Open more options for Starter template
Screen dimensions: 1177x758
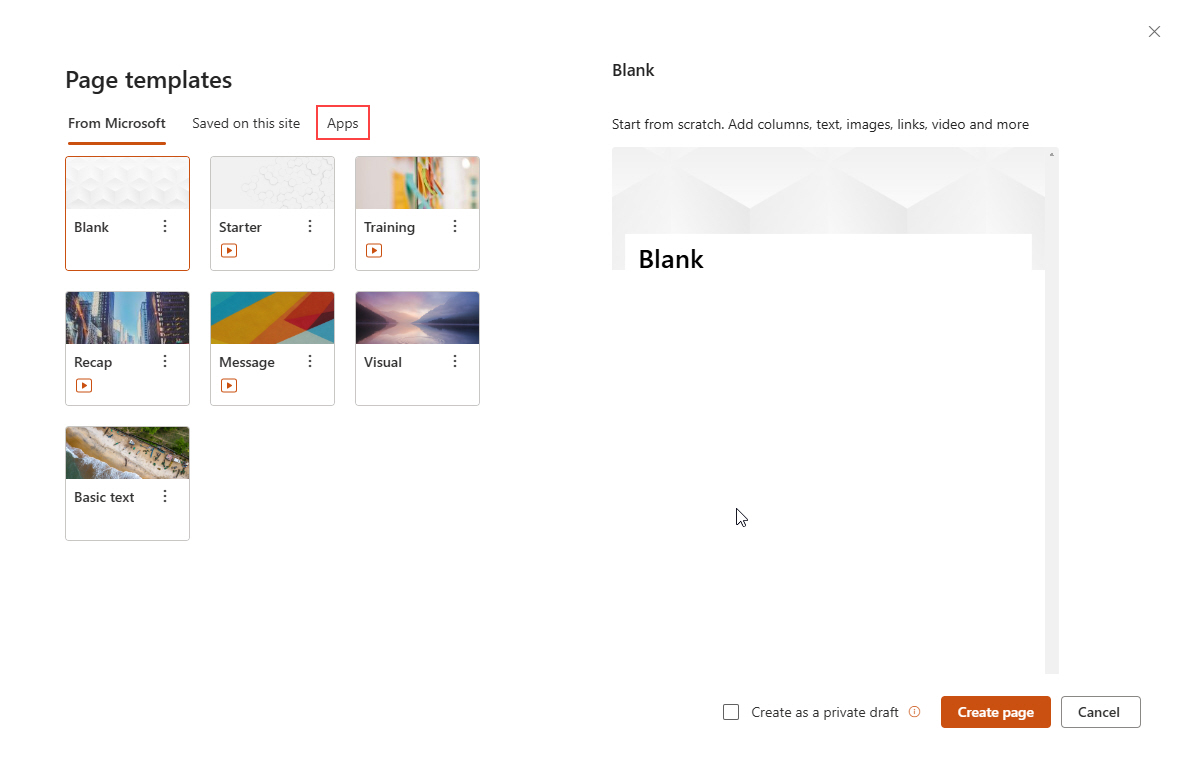(310, 227)
